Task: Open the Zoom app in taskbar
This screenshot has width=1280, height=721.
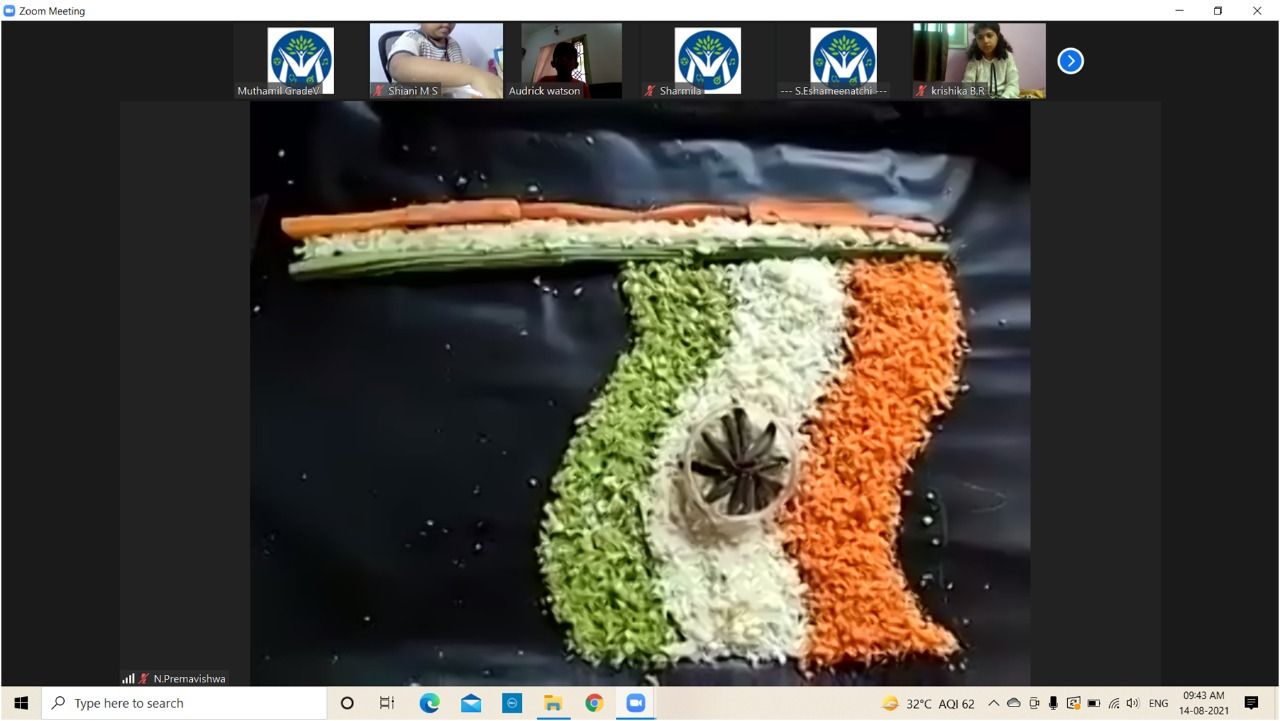Action: point(635,703)
